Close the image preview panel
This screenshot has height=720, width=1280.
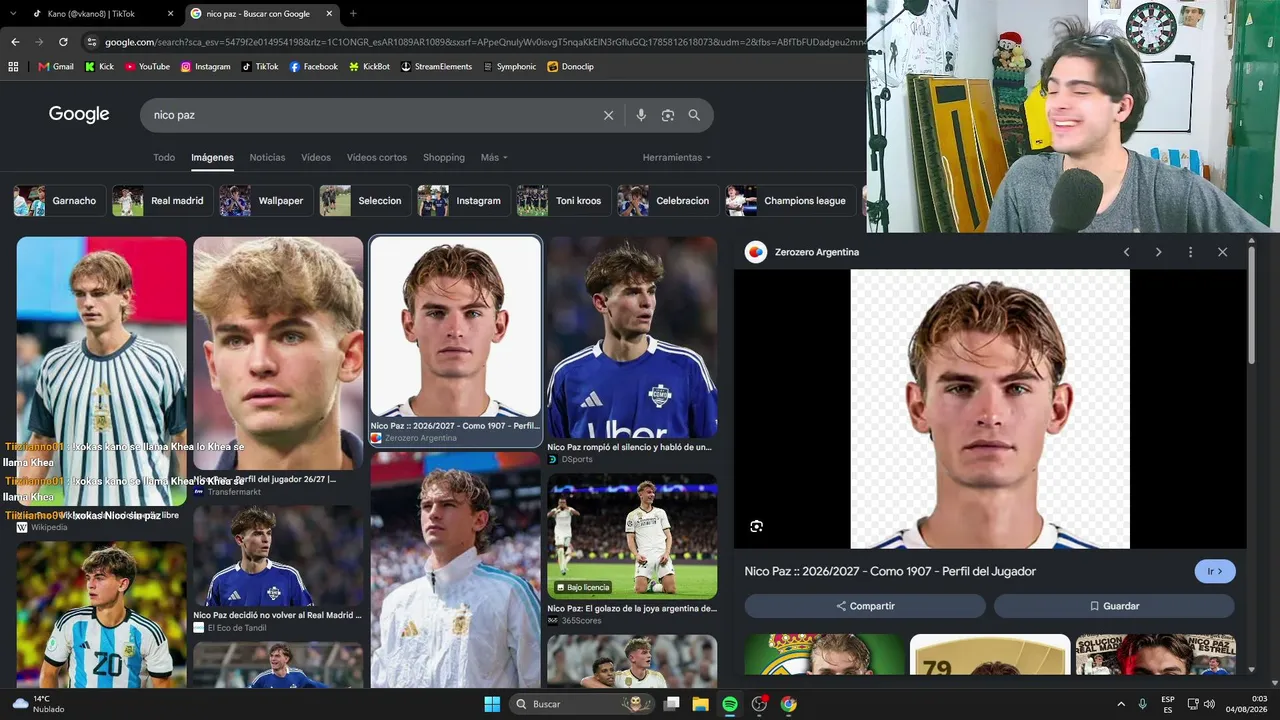click(x=1222, y=252)
